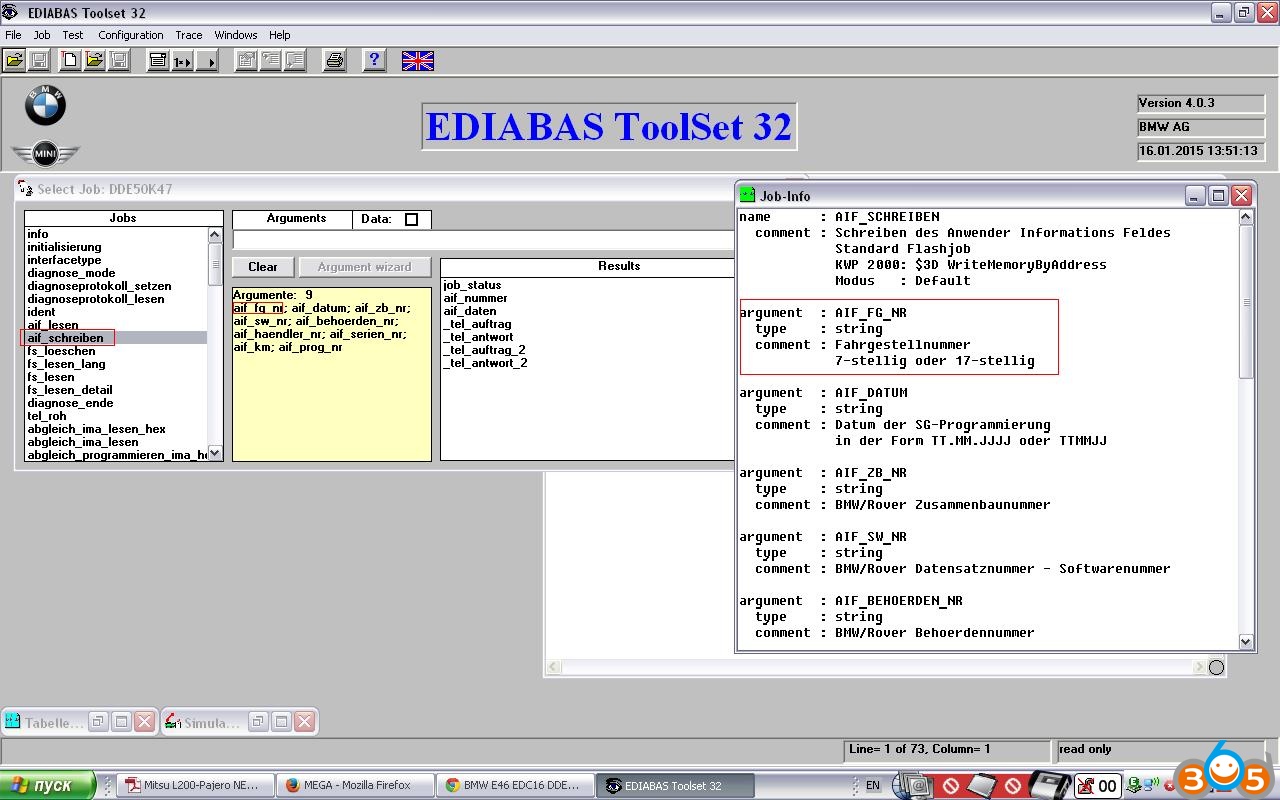Maximize the Job-Info window
Screen dimensions: 1280x800
pyautogui.click(x=1218, y=195)
